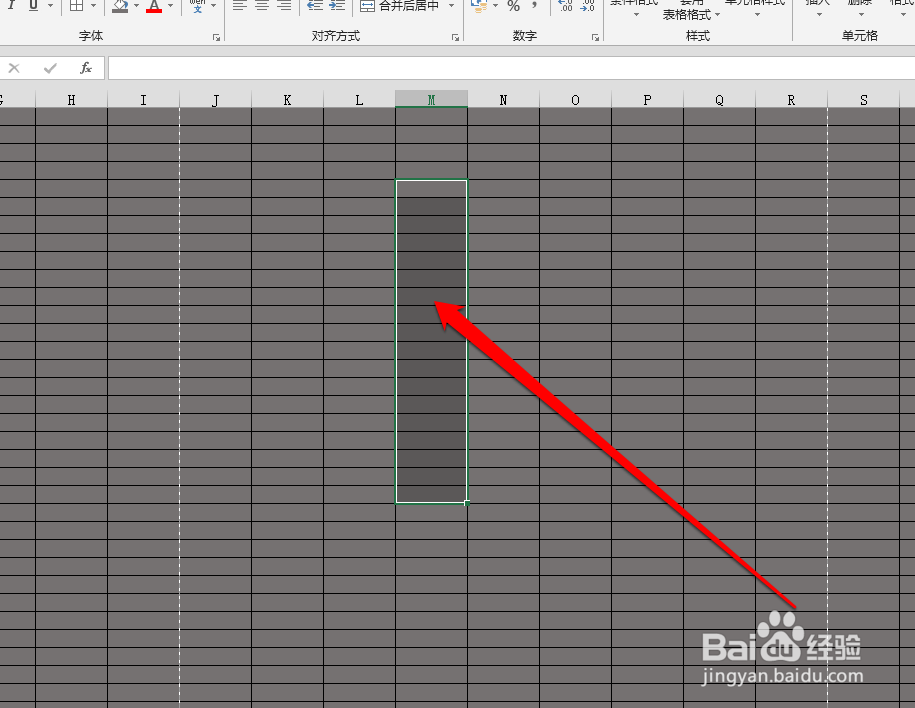Select column S header
Viewport: 915px width, 708px height.
click(x=864, y=100)
